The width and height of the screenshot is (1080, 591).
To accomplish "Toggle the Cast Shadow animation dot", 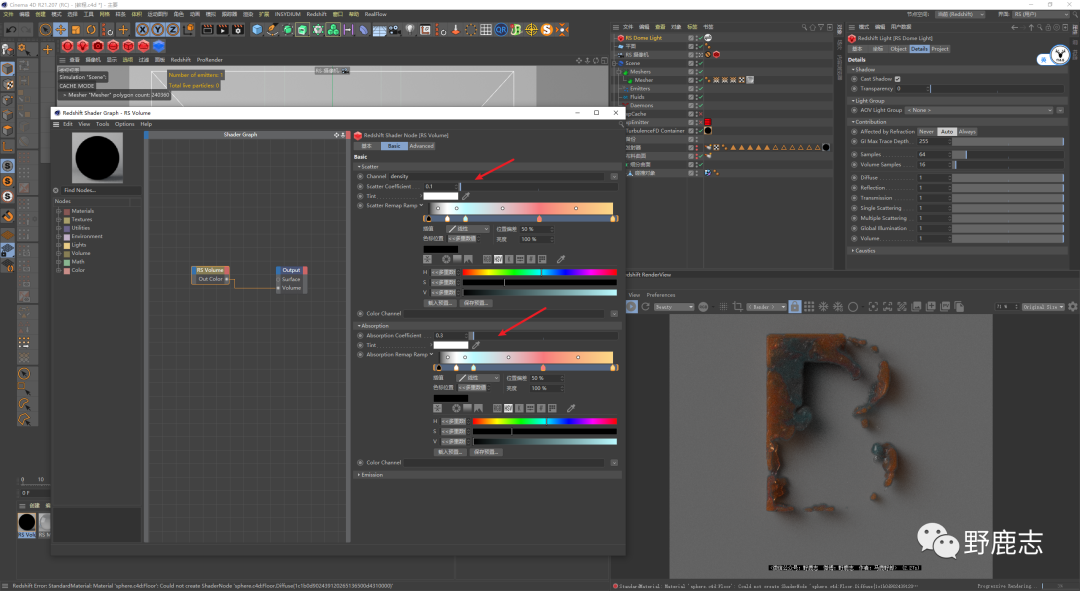I will click(855, 79).
